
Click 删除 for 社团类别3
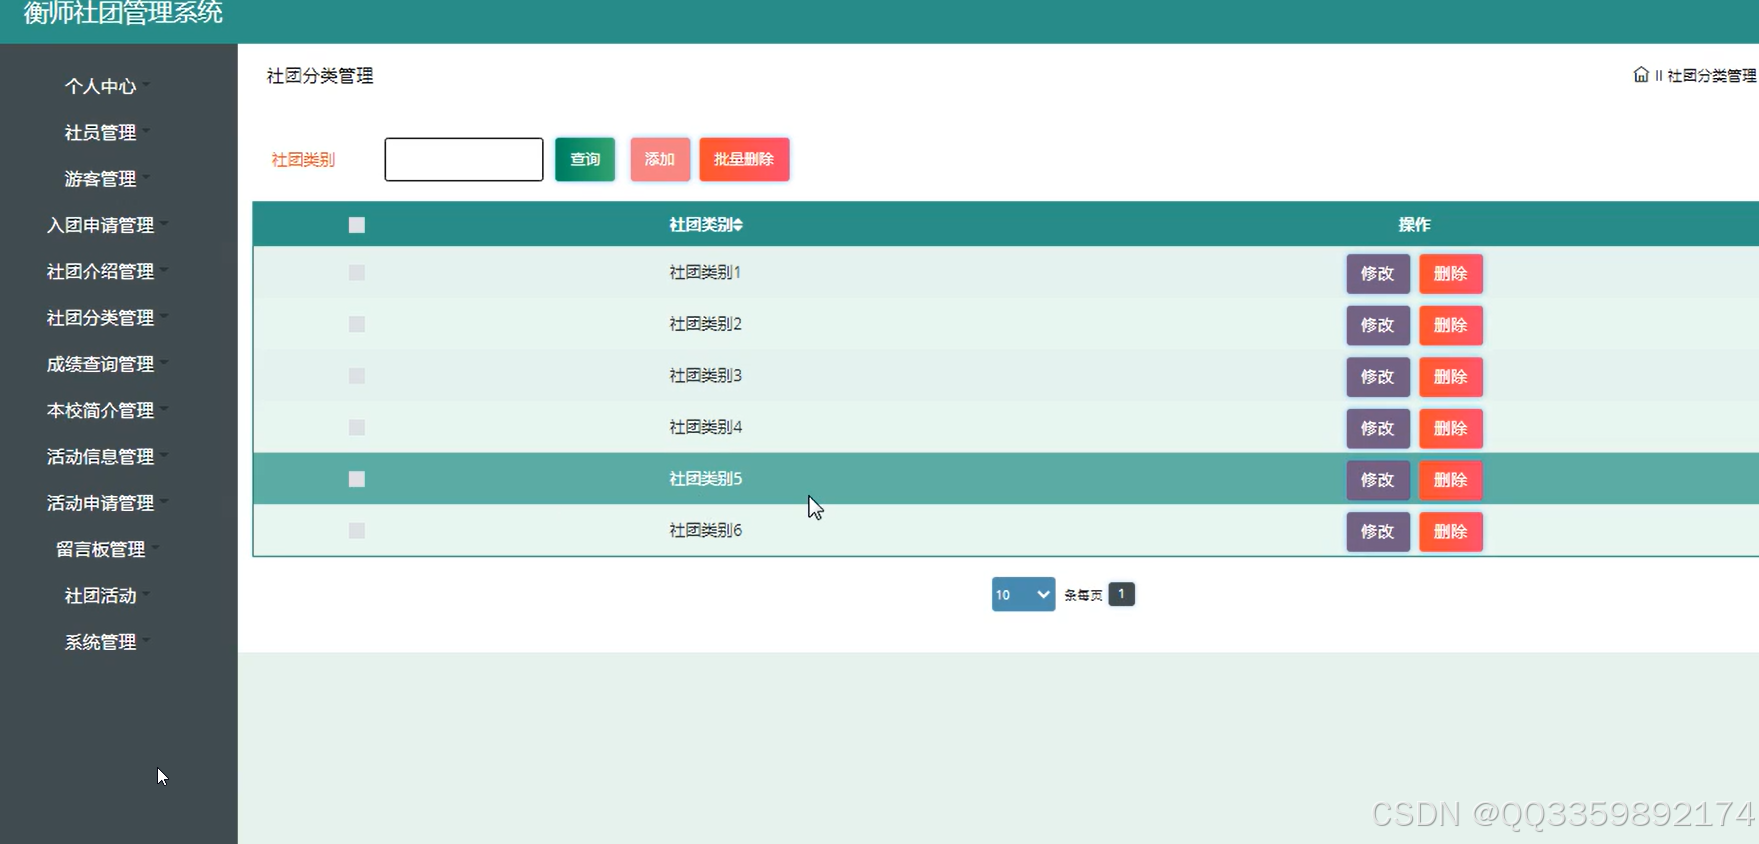(x=1451, y=377)
